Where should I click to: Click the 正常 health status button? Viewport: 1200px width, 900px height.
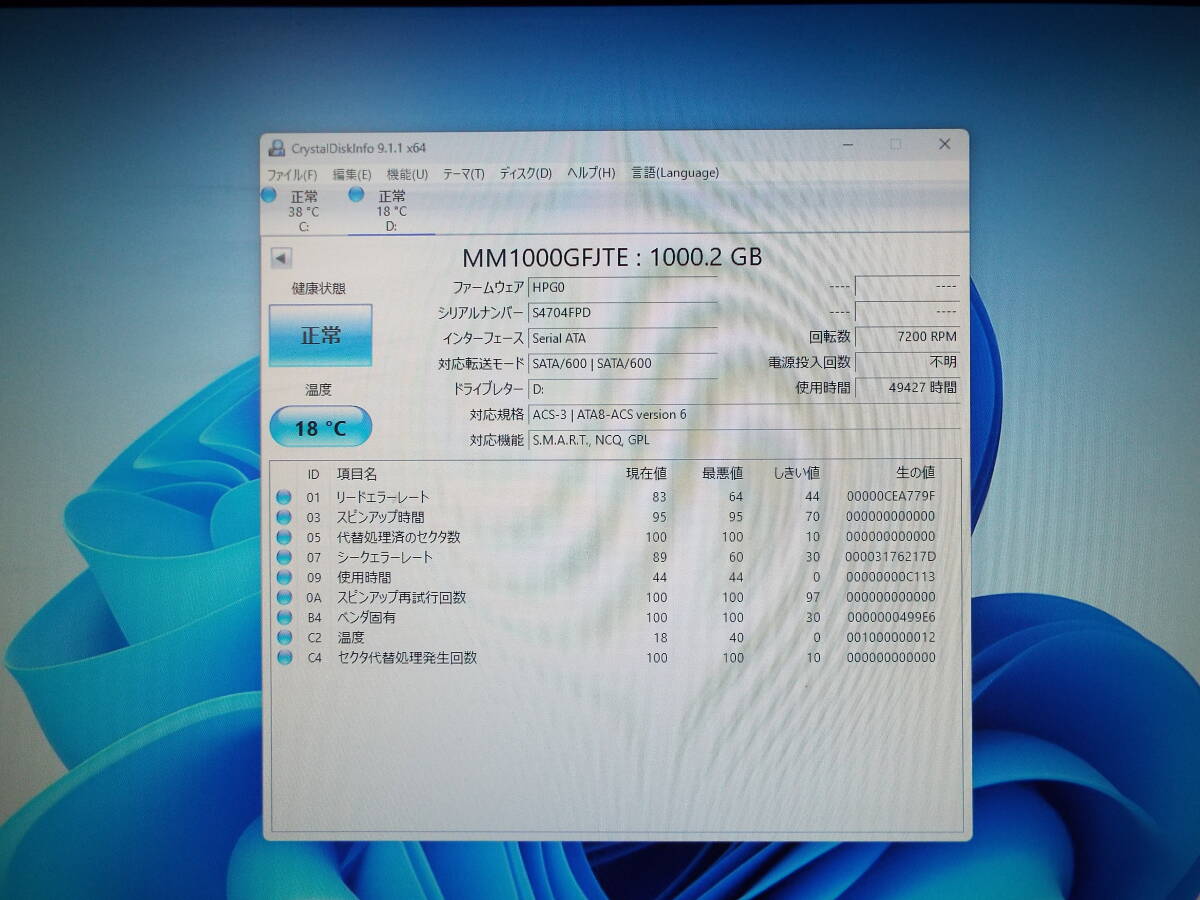tap(320, 335)
